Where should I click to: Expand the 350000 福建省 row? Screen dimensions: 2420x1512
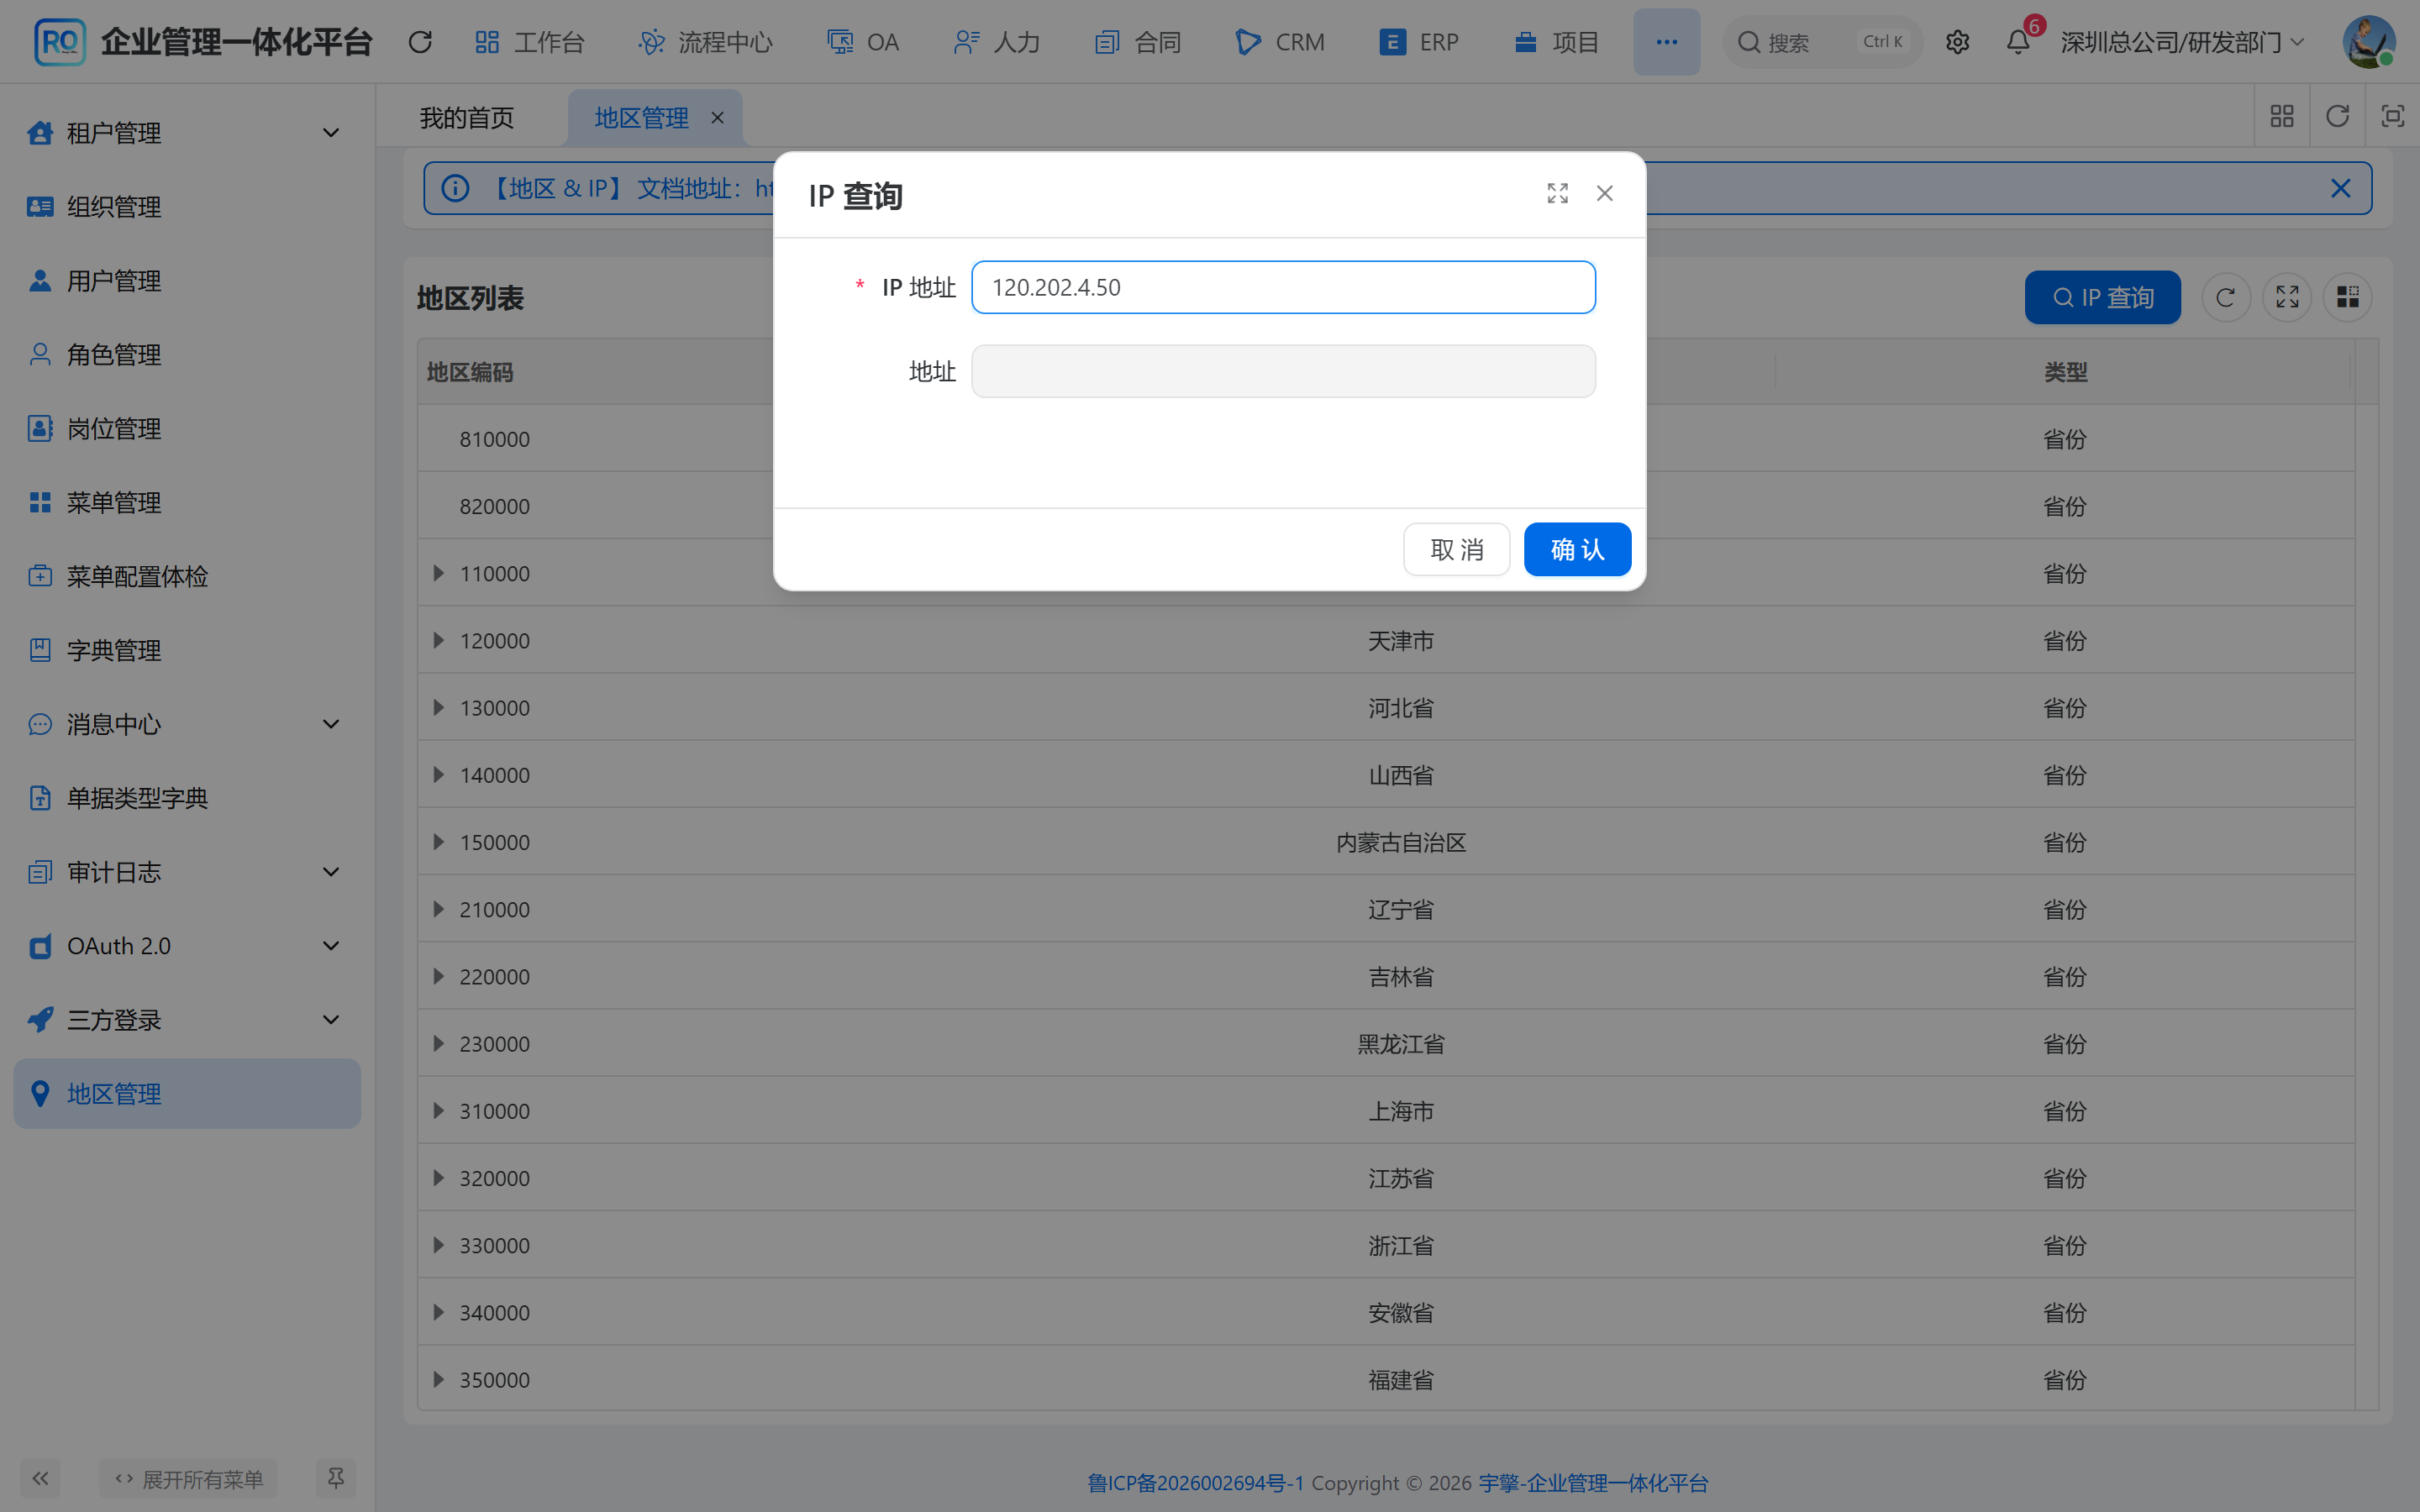tap(438, 1379)
